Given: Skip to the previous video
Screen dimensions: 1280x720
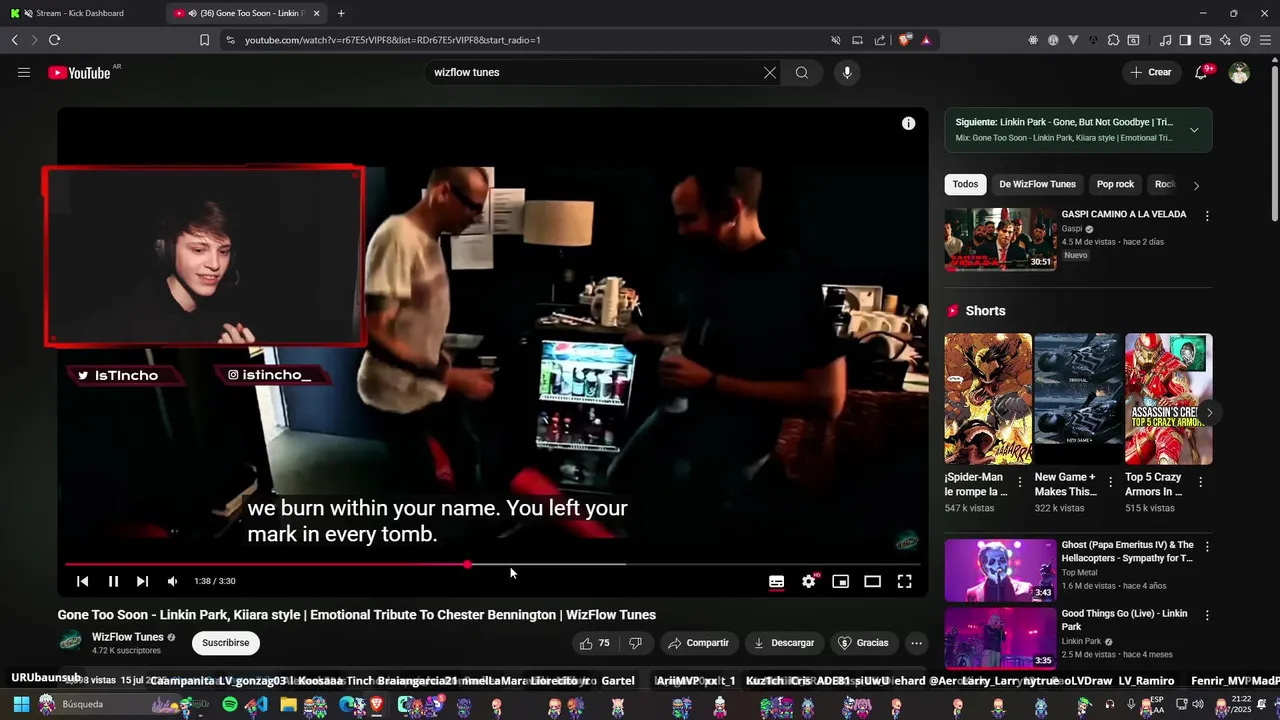Looking at the screenshot, I should click(x=83, y=581).
